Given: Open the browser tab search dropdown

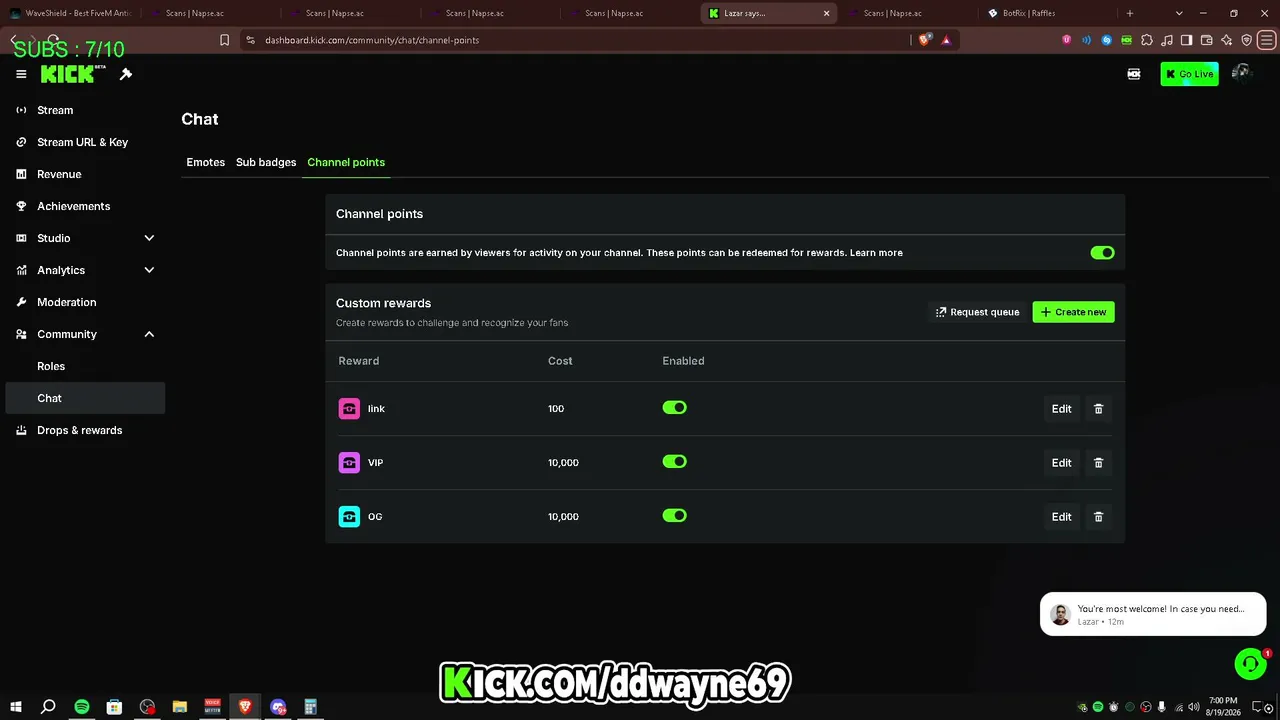Looking at the screenshot, I should [1179, 13].
